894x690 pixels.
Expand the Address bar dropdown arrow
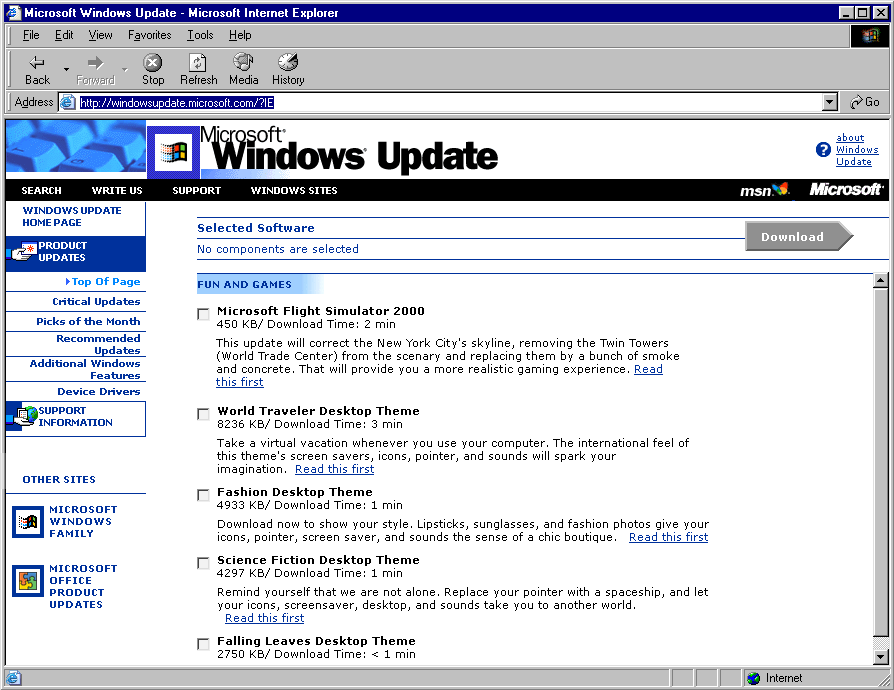coord(829,102)
